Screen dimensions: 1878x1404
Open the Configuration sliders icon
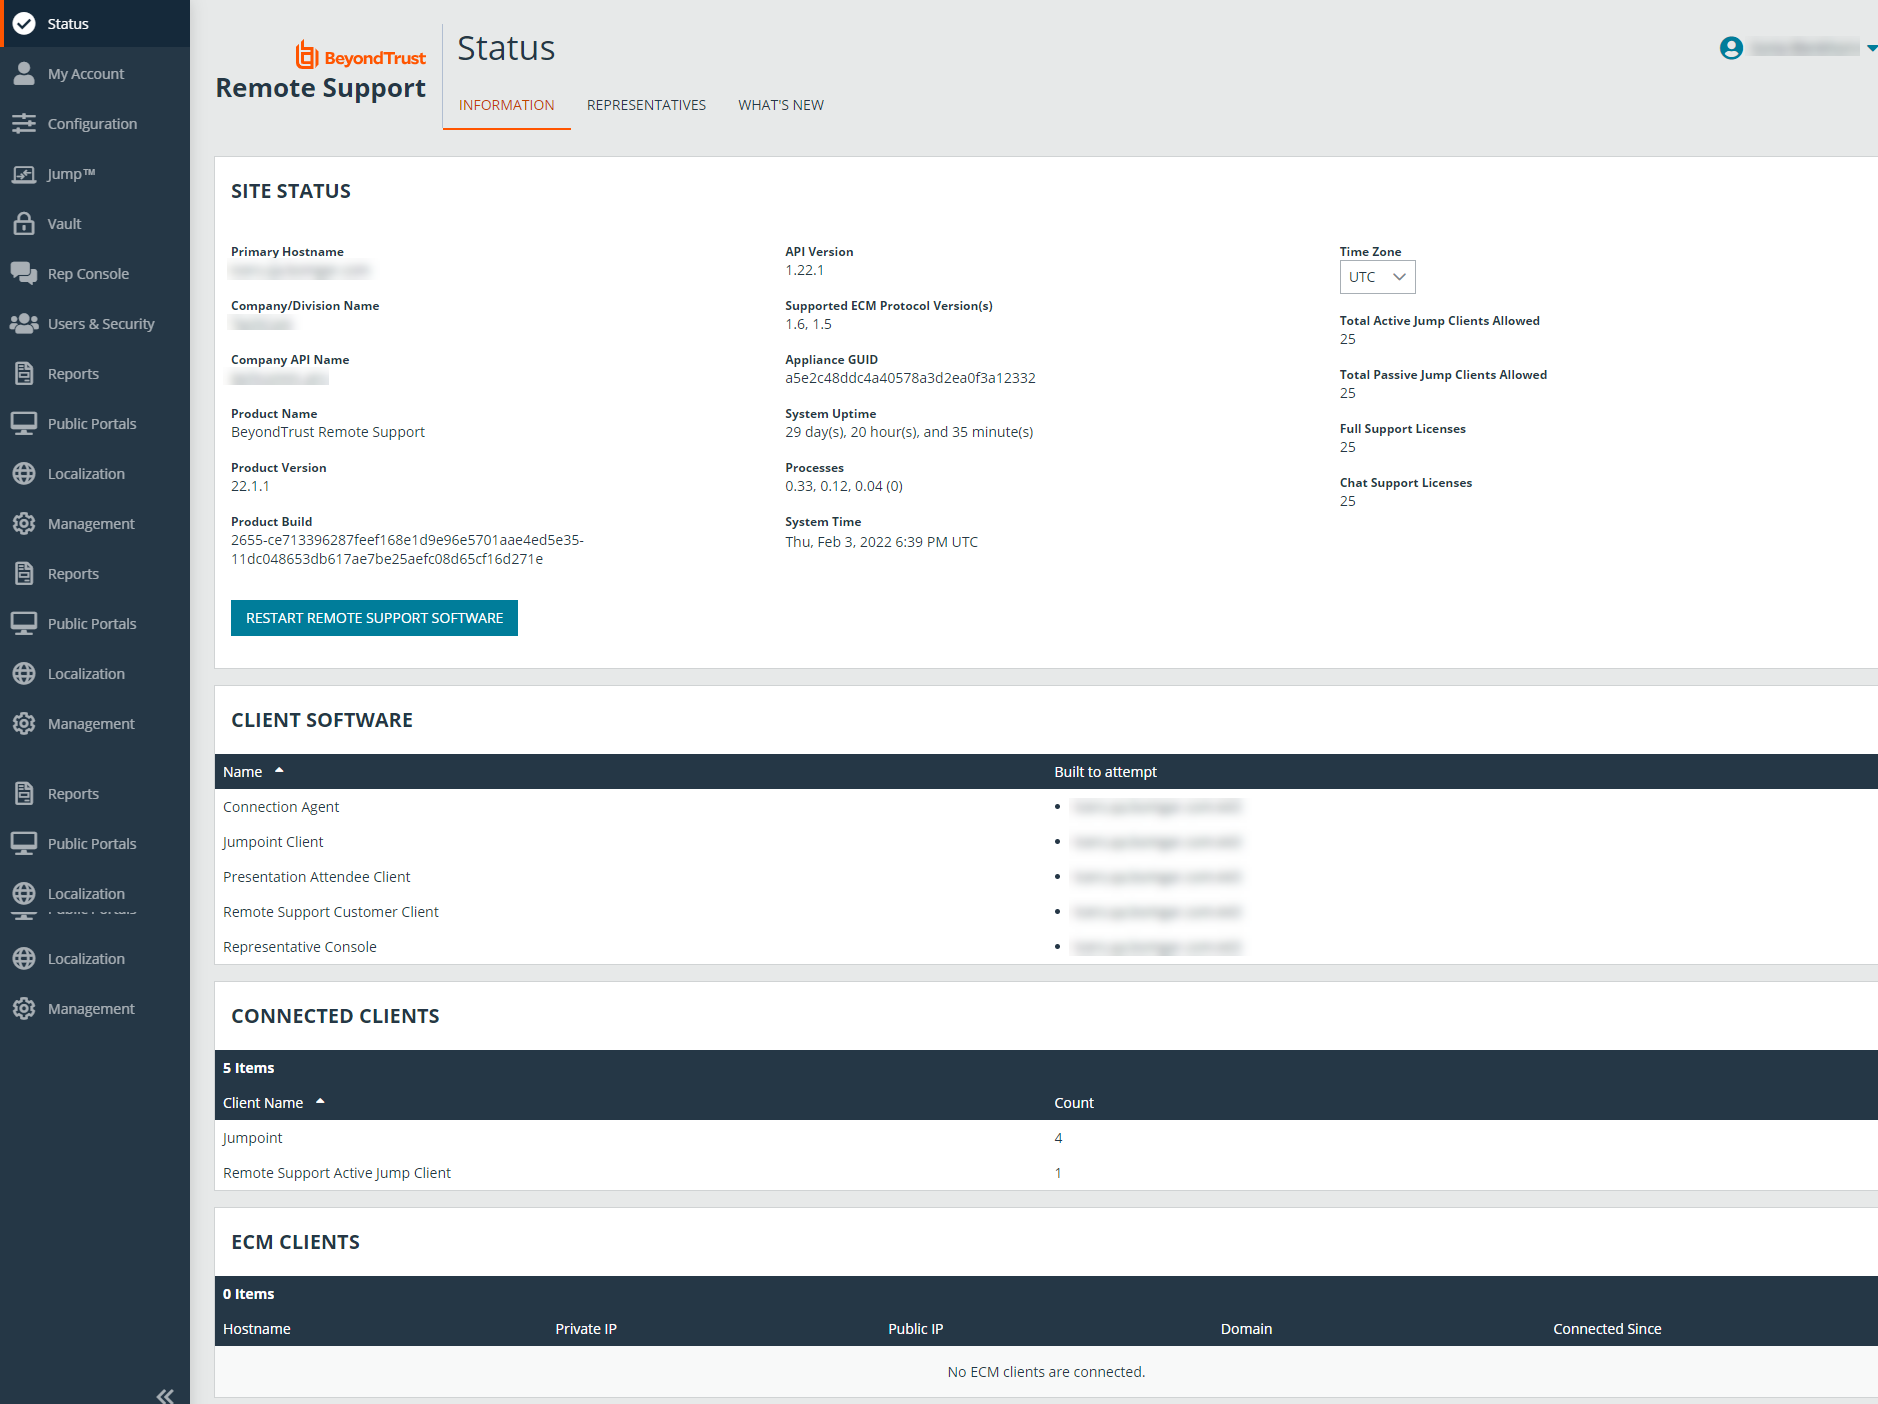click(24, 123)
